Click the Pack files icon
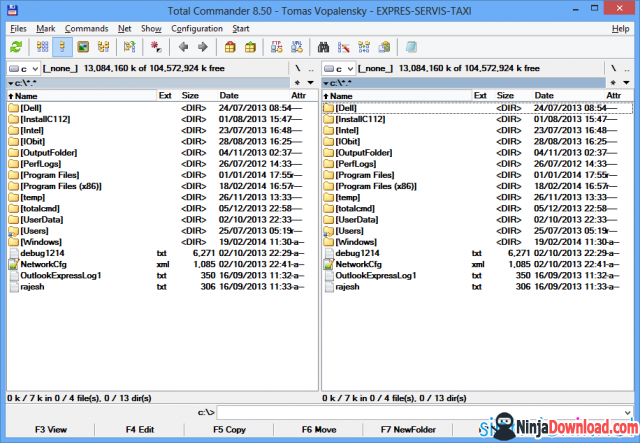This screenshot has width=640, height=443. click(x=230, y=47)
